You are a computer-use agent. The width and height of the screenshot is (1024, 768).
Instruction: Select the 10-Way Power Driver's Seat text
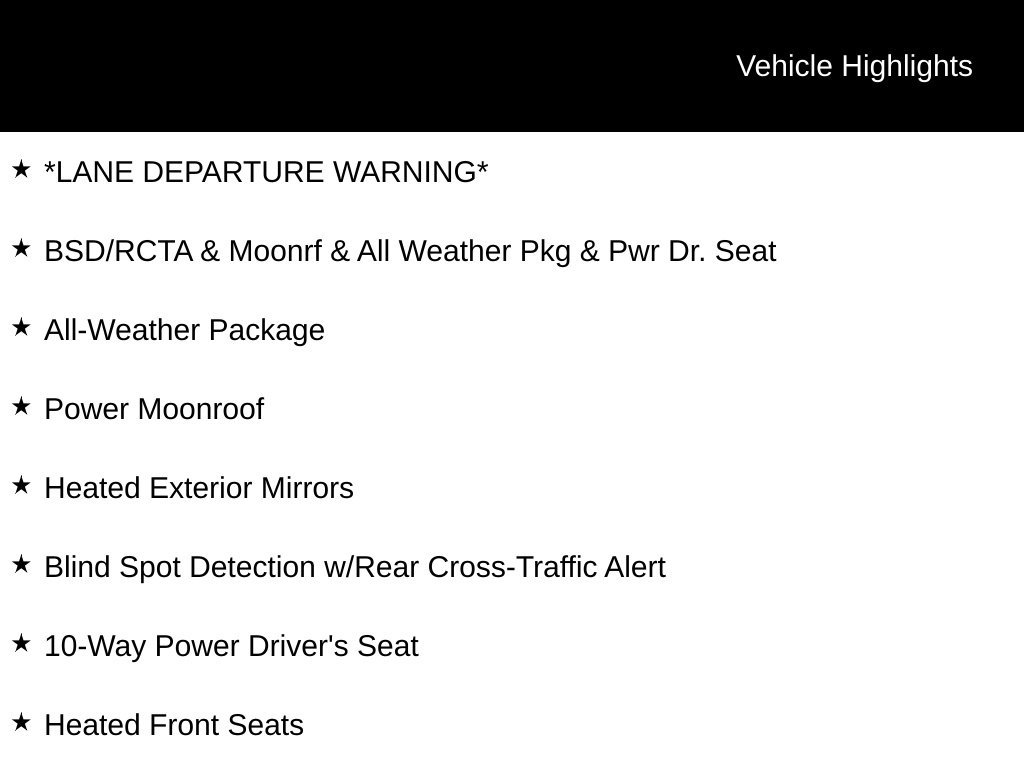point(231,647)
